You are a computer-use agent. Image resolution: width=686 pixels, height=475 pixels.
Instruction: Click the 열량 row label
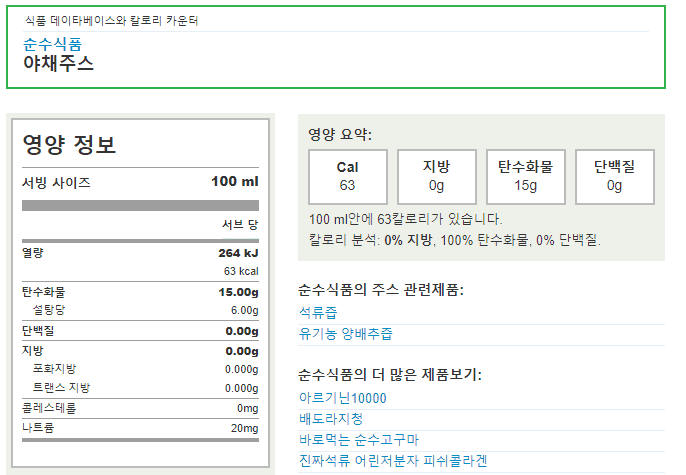pos(33,253)
